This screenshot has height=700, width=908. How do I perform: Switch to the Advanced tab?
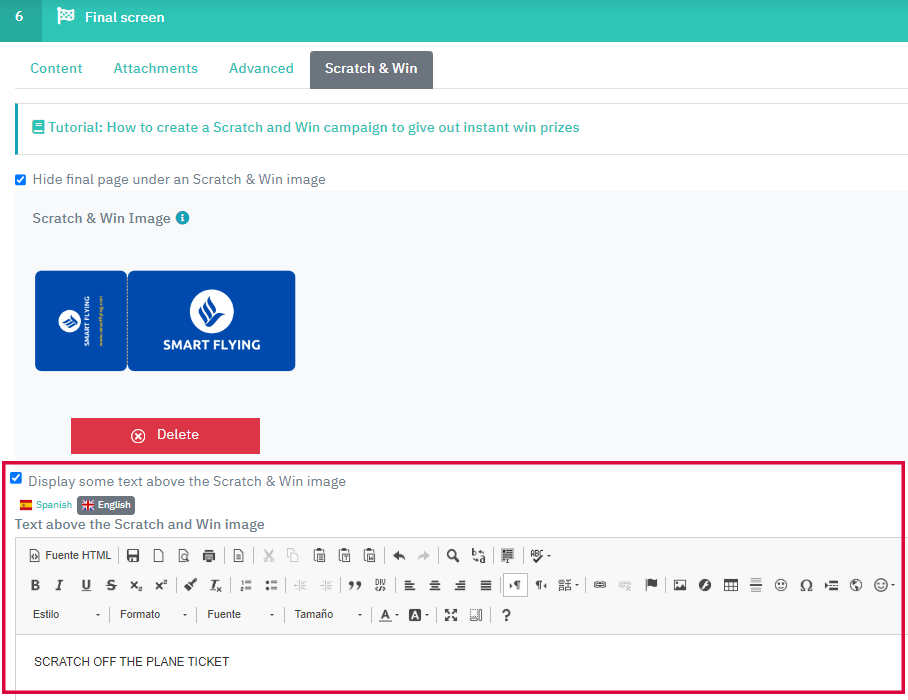click(x=261, y=68)
